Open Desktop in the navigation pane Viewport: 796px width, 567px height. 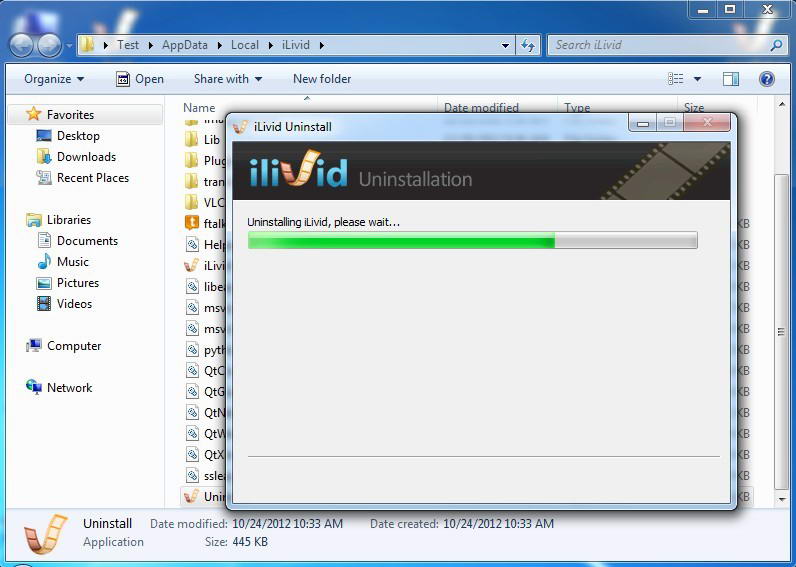tap(78, 136)
